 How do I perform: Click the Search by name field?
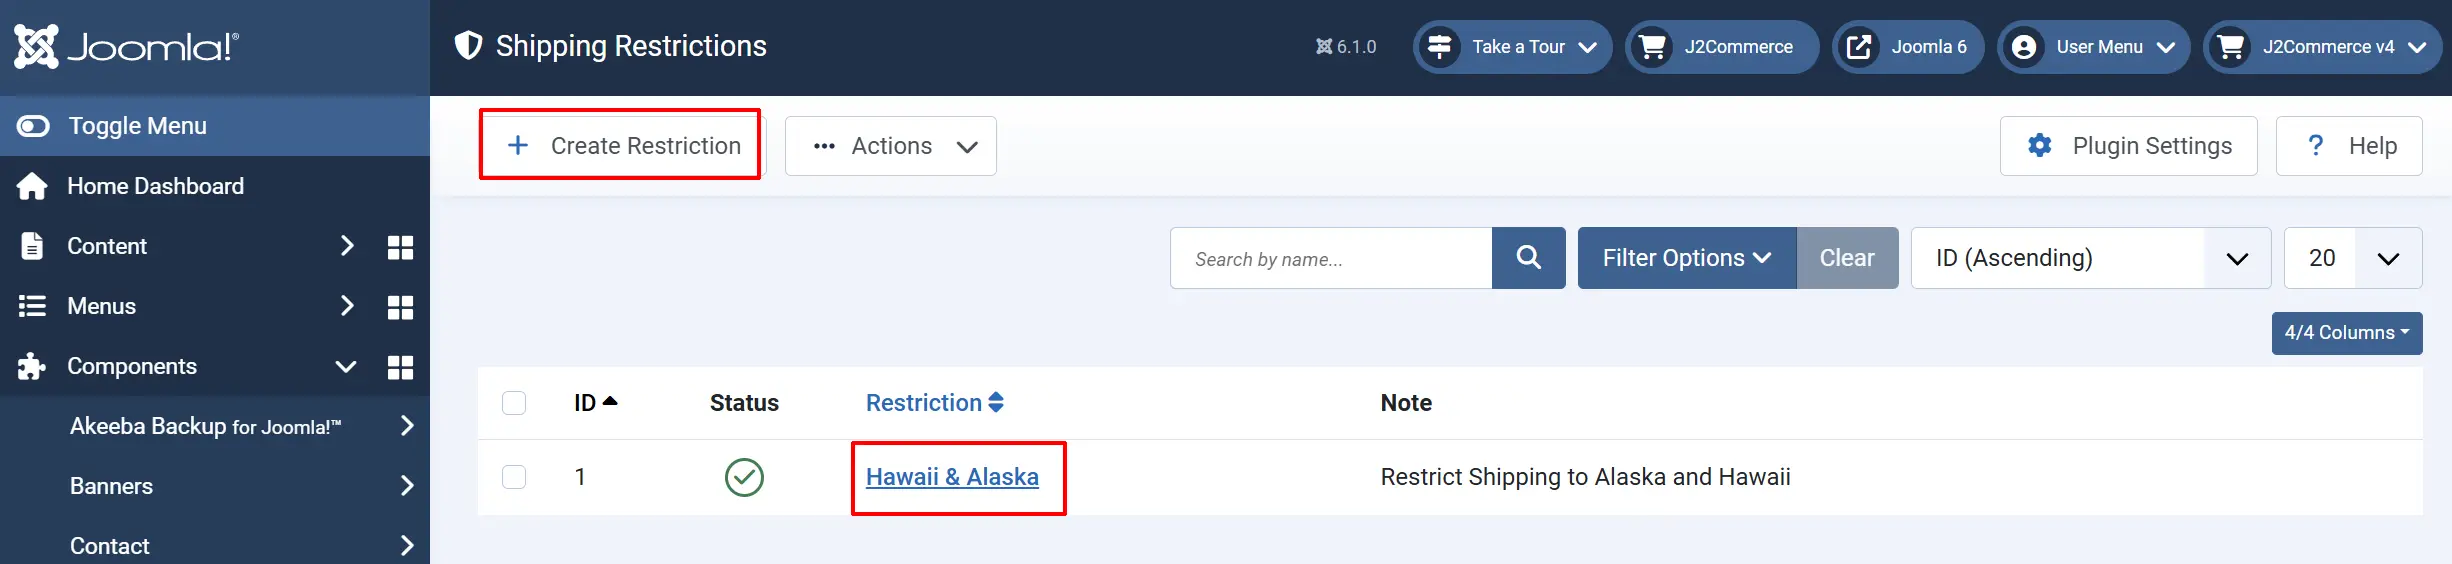[x=1331, y=259]
